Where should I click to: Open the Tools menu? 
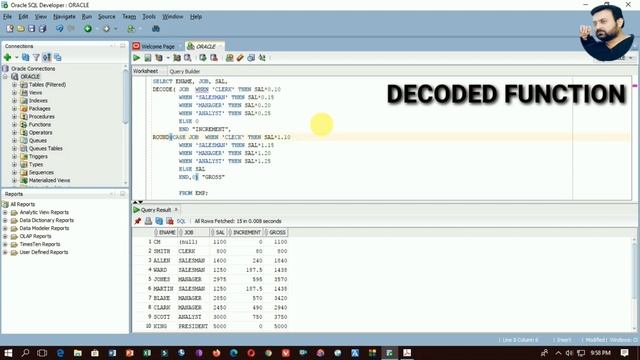tap(149, 17)
